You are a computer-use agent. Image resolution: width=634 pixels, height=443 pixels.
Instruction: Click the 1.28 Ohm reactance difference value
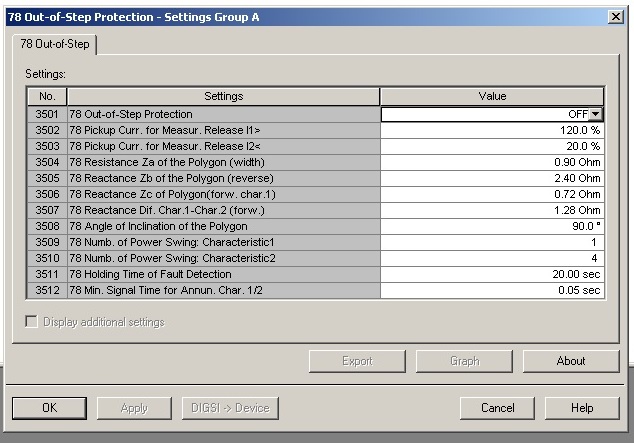coord(492,210)
